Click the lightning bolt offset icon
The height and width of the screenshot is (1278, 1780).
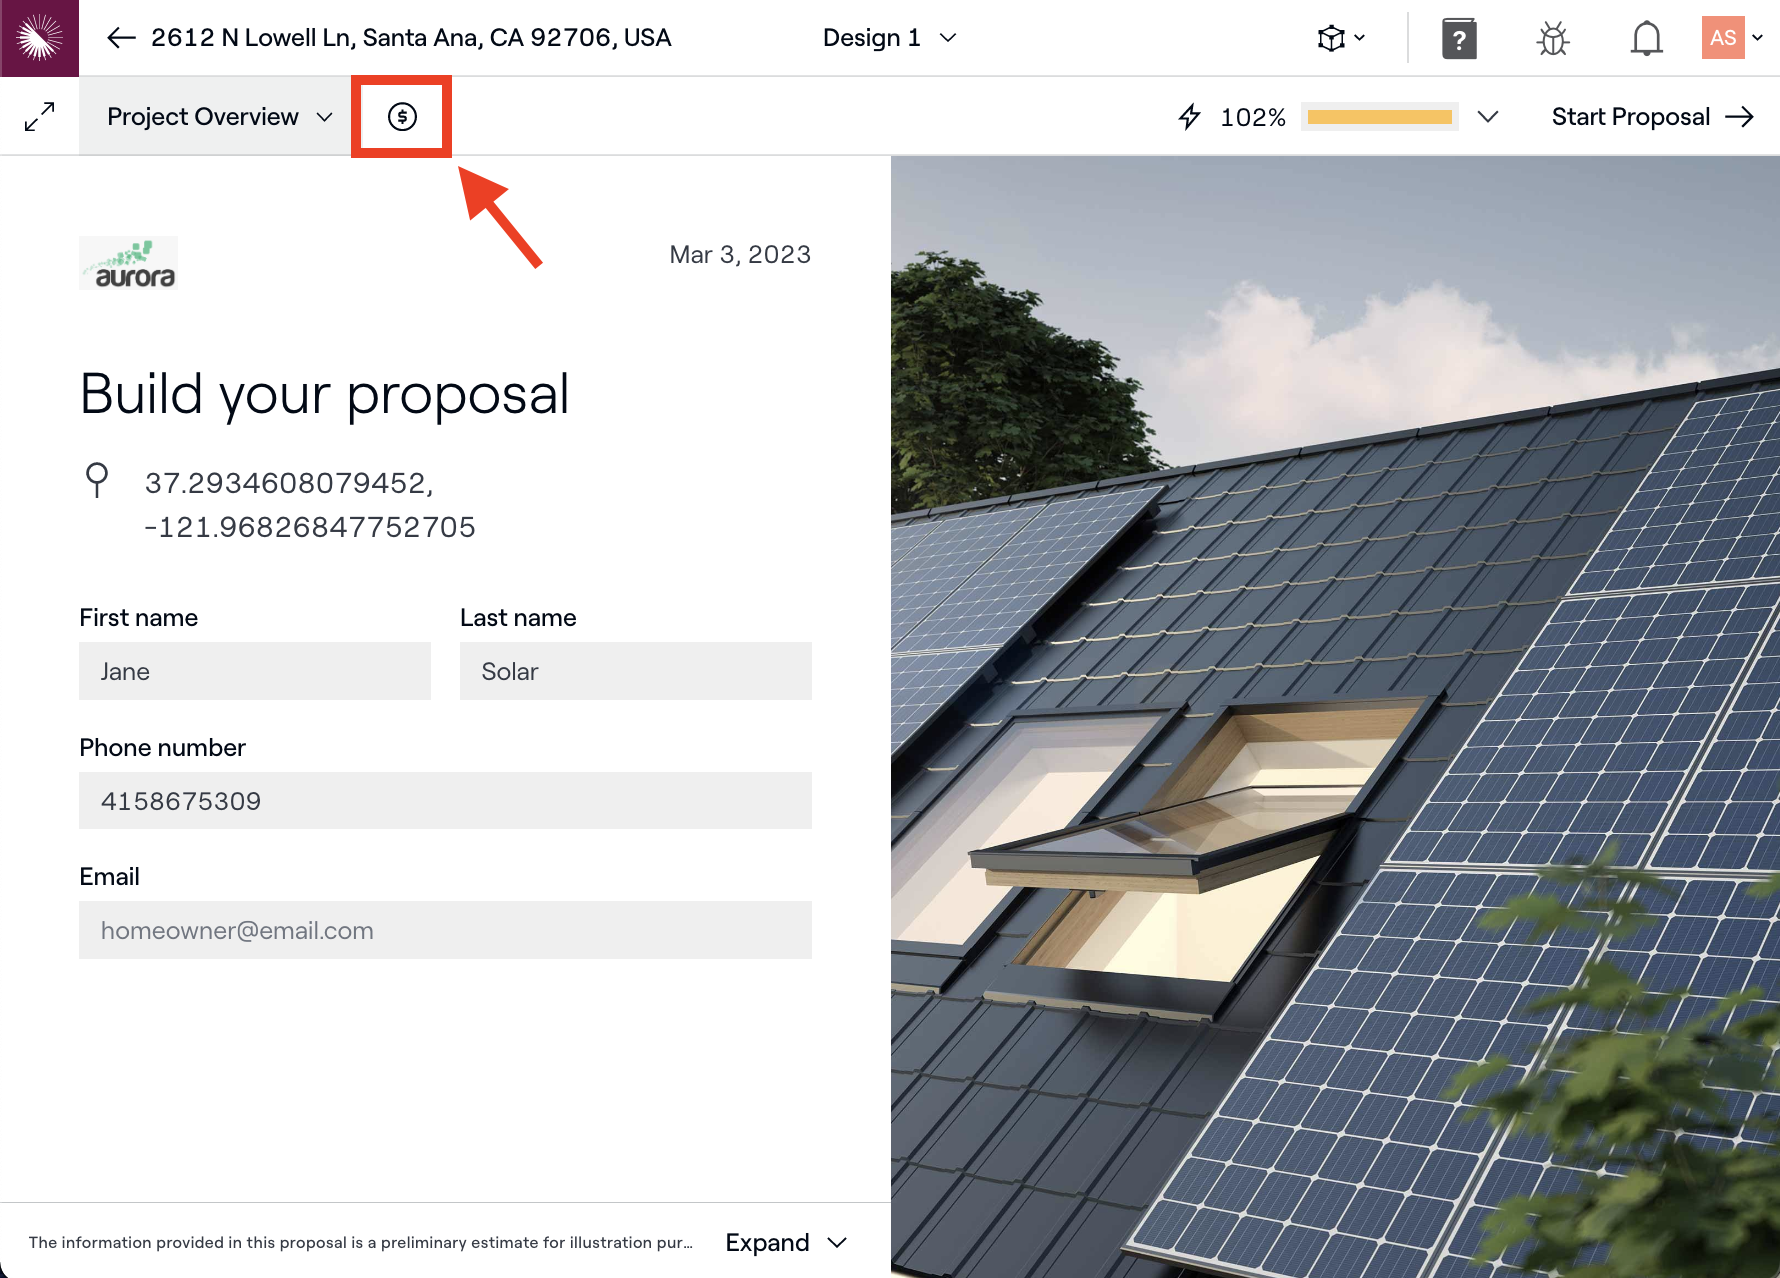tap(1189, 117)
